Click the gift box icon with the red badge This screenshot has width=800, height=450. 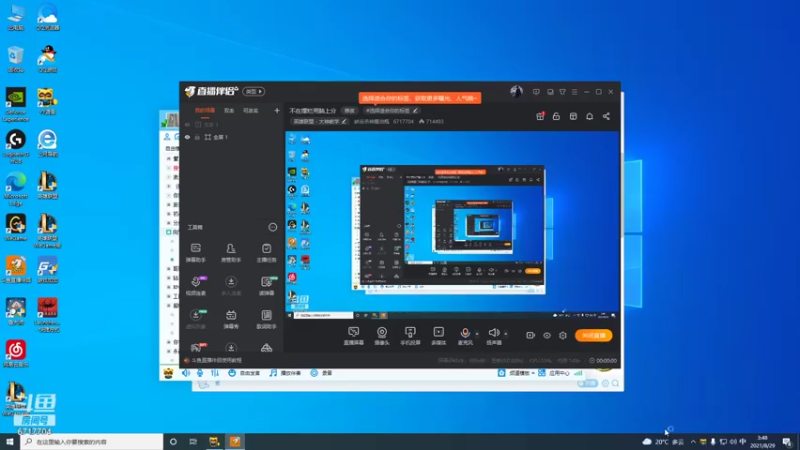[540, 116]
